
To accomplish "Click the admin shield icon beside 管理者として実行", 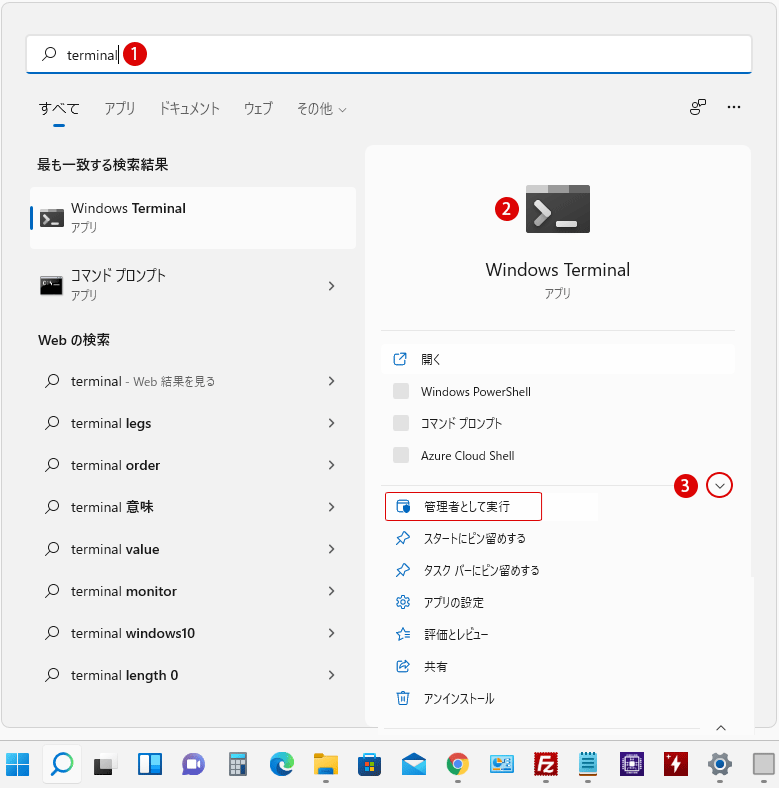I will (x=403, y=506).
